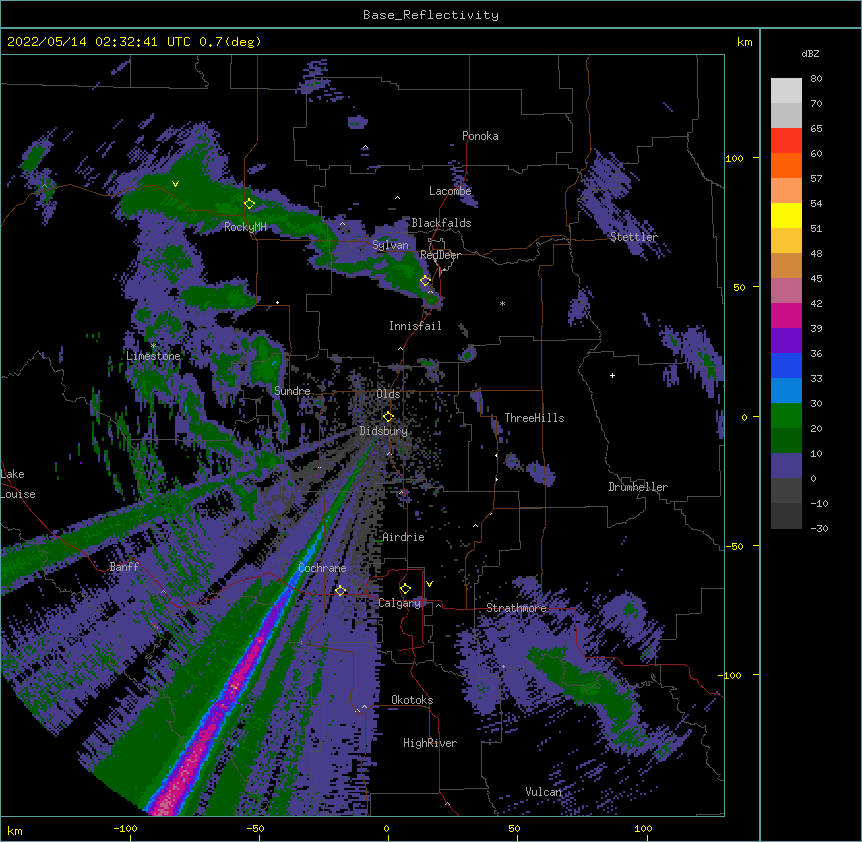Click the Banff label on the map
Screen dimensions: 862x842
(124, 567)
